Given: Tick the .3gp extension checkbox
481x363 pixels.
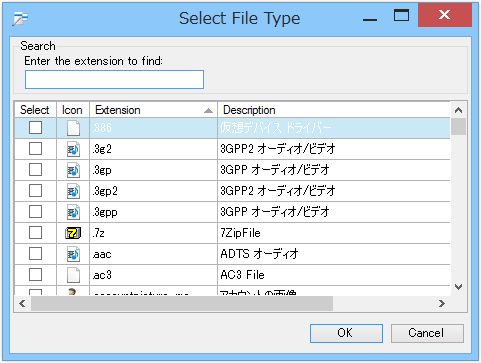Looking at the screenshot, I should click(35, 170).
